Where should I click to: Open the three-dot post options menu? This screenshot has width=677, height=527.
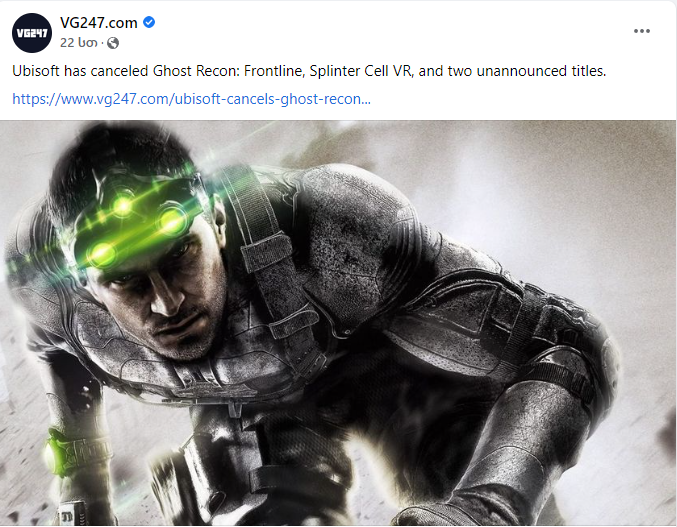[x=642, y=31]
